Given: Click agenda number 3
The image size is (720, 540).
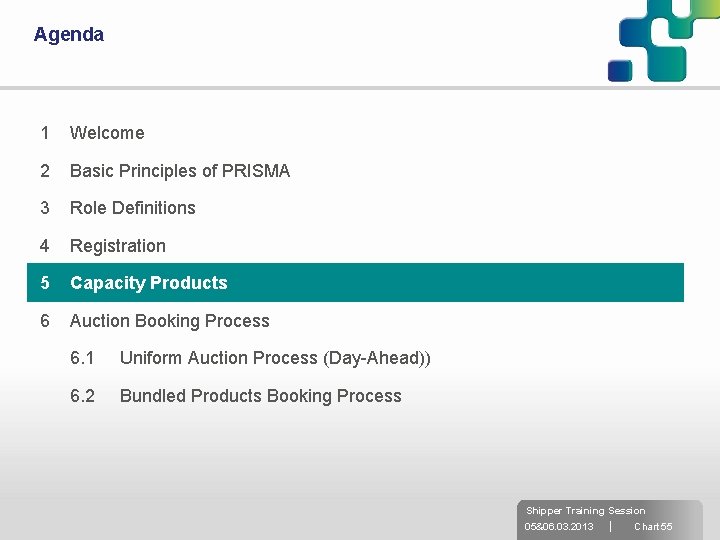Looking at the screenshot, I should 45,208.
